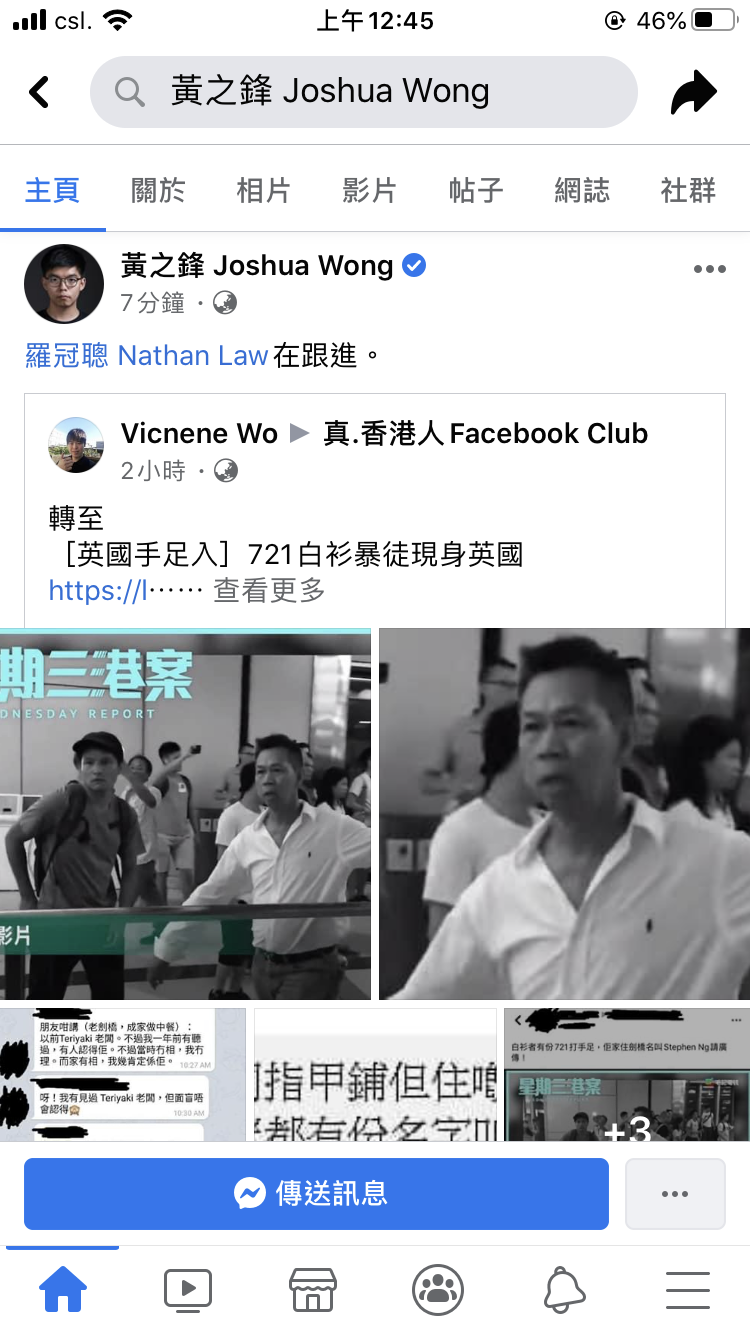This screenshot has width=750, height=1334.
Task: Switch to the 相片 tab
Action: (264, 190)
